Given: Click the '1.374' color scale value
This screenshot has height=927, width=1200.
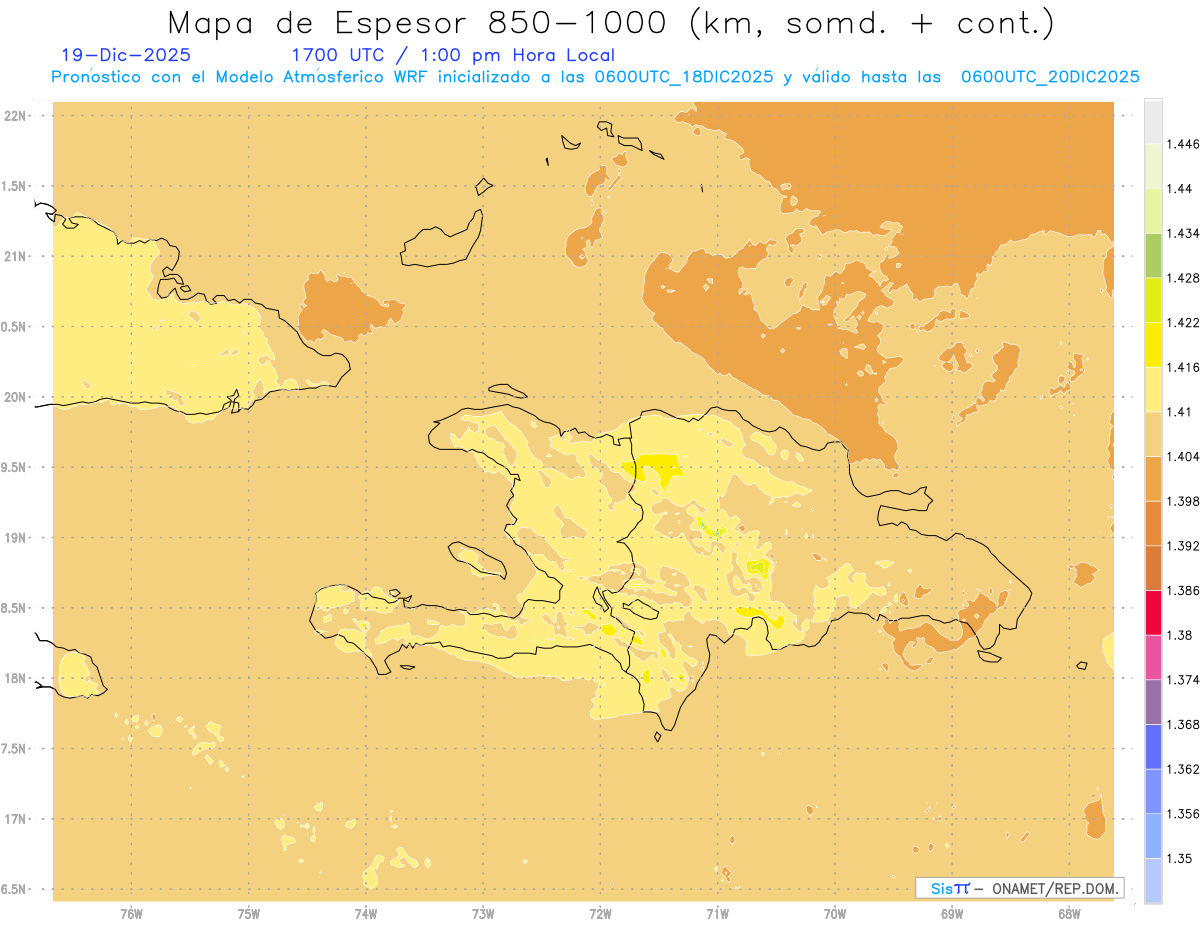Looking at the screenshot, I should point(1183,680).
